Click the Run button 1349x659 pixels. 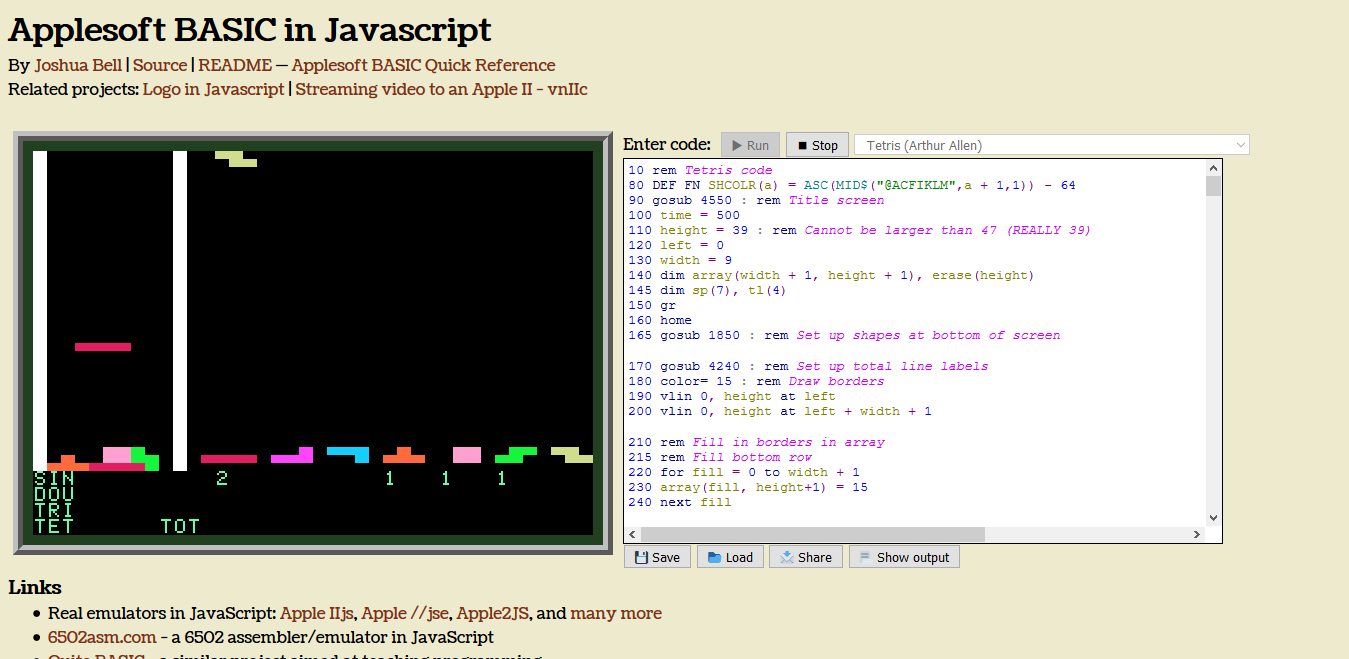(x=750, y=145)
